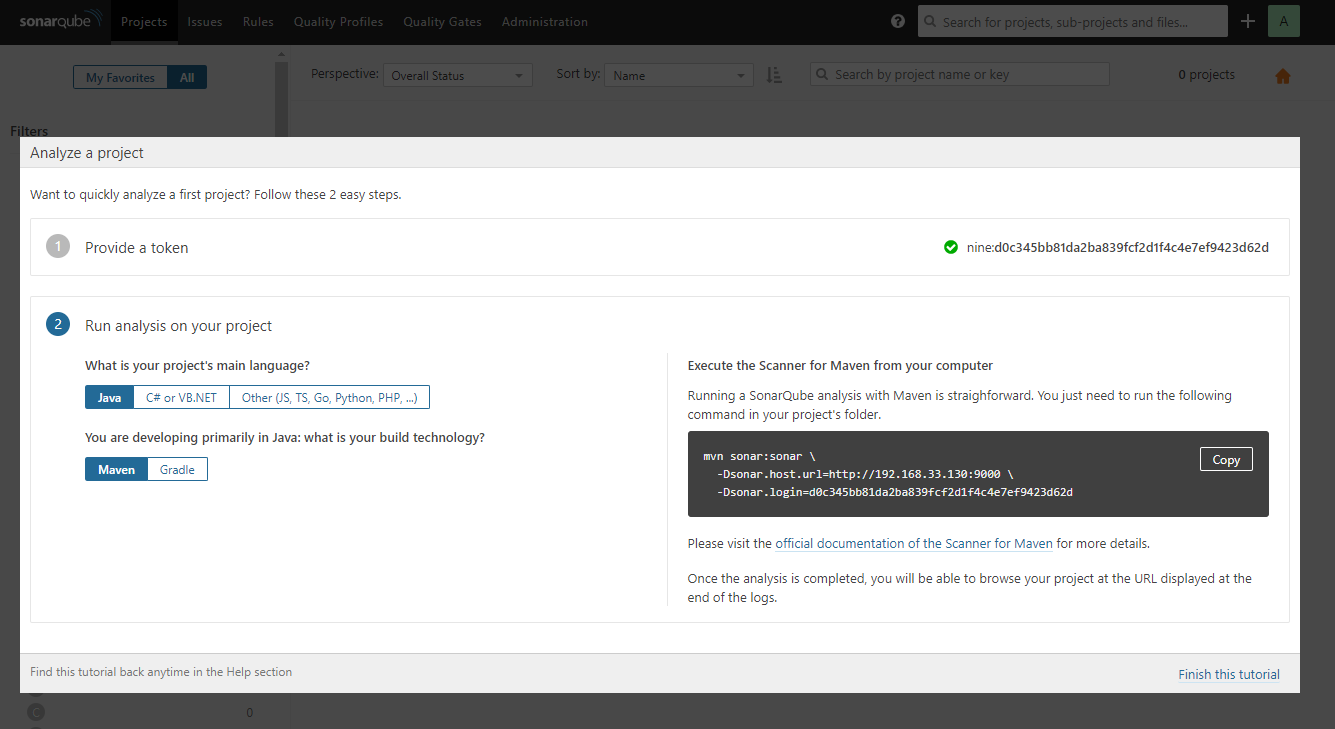Click 'Want to quickly analyze a first project?' text
The image size is (1335, 729).
point(215,194)
